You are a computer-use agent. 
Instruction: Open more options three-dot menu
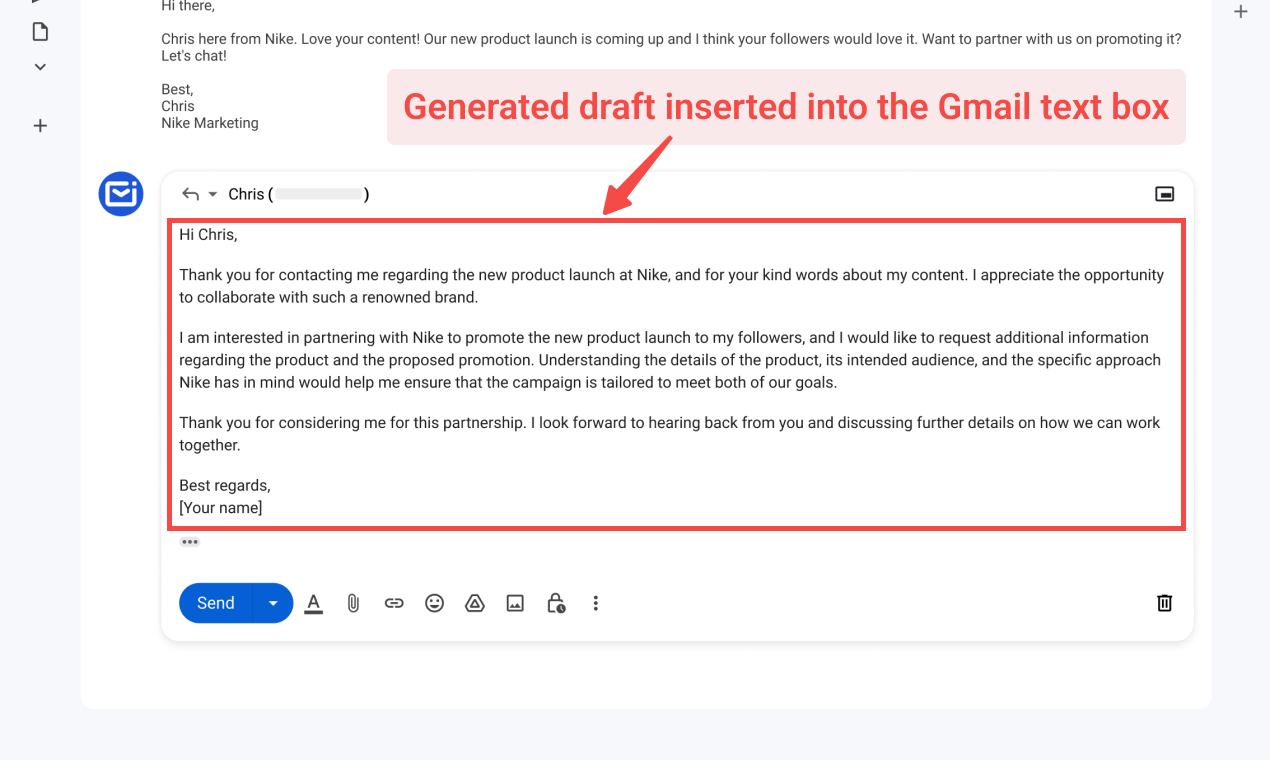[596, 603]
